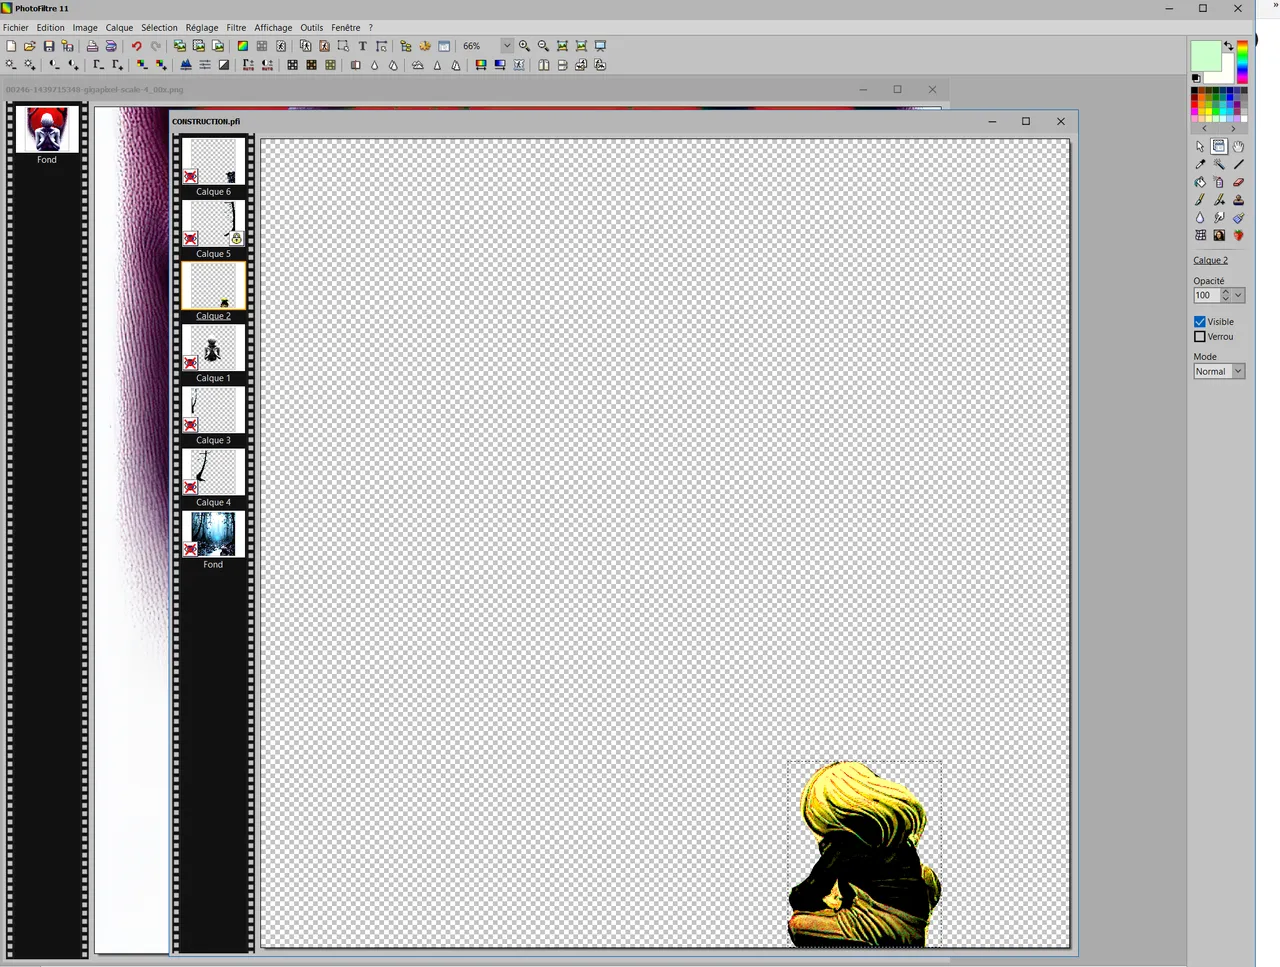This screenshot has height=967, width=1280.
Task: Select the Eraser tool
Action: 1238,182
